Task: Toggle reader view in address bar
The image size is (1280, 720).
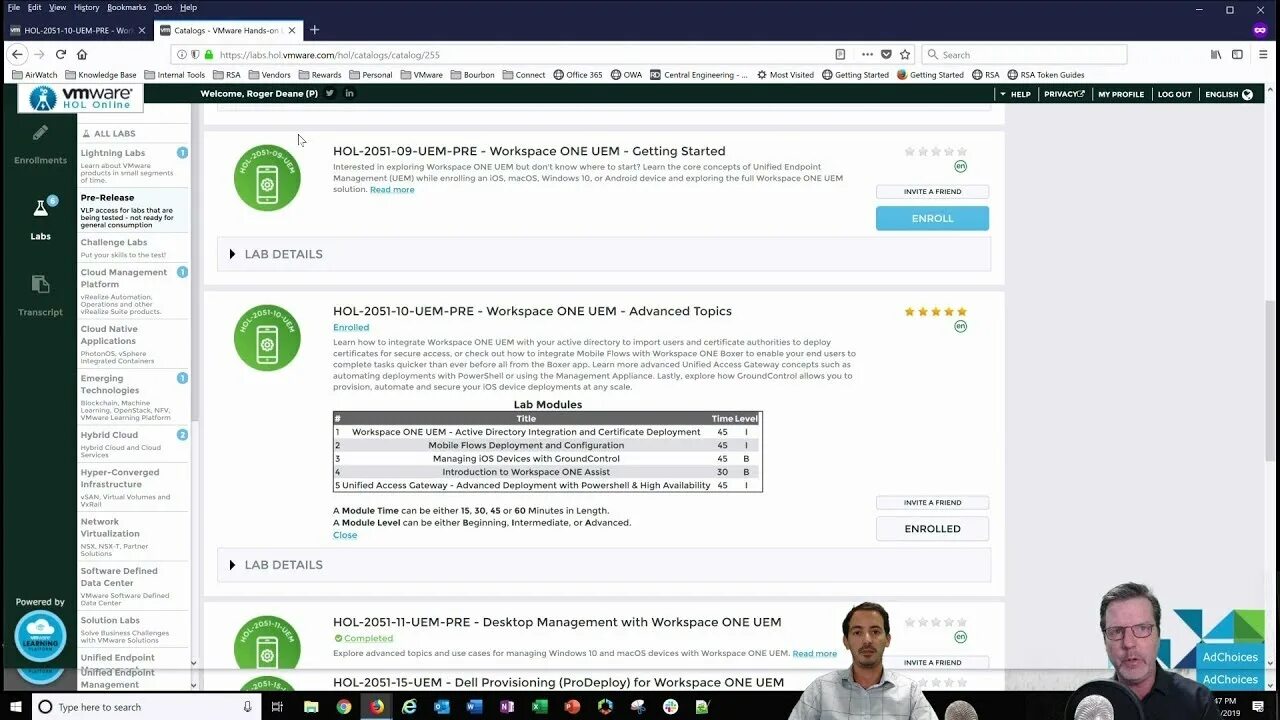Action: pyautogui.click(x=840, y=55)
